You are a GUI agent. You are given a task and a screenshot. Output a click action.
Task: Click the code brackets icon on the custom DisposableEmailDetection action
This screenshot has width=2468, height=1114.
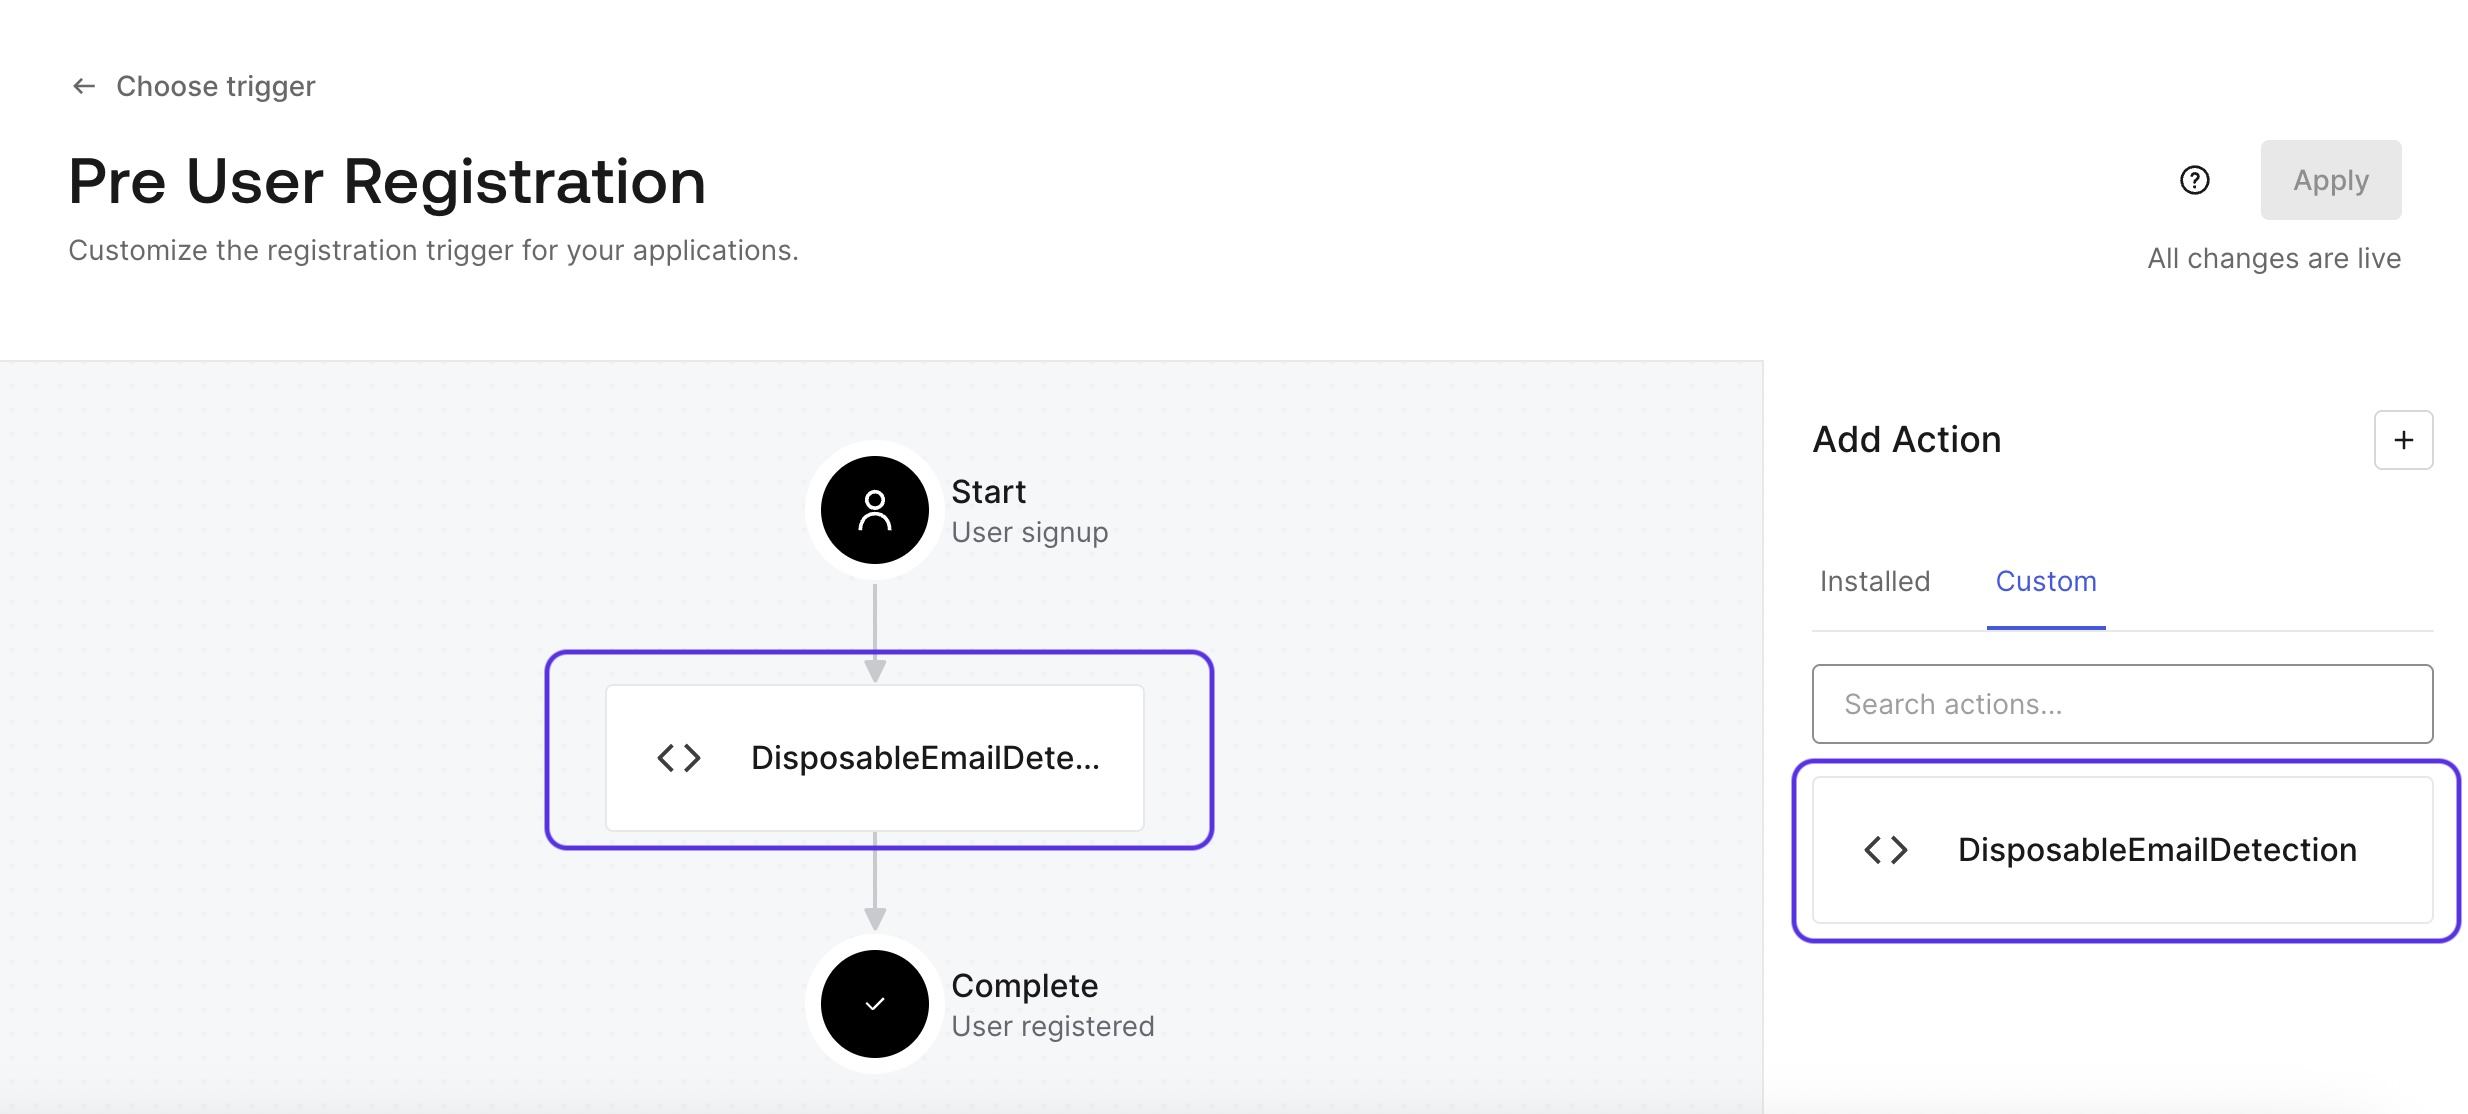1886,849
